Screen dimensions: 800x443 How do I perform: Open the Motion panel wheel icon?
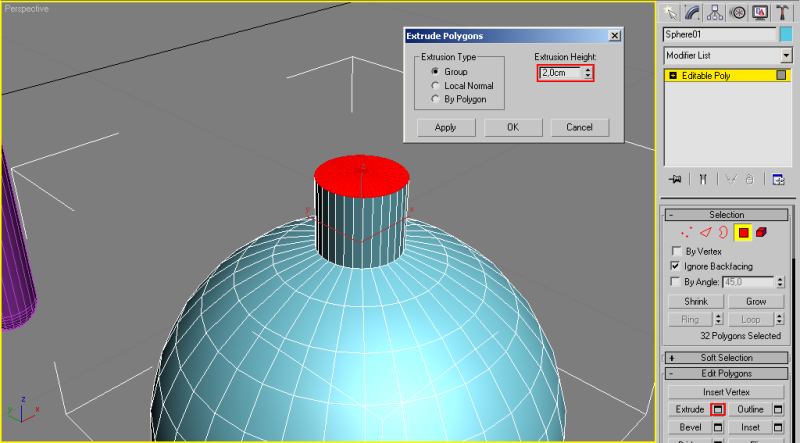tap(737, 12)
